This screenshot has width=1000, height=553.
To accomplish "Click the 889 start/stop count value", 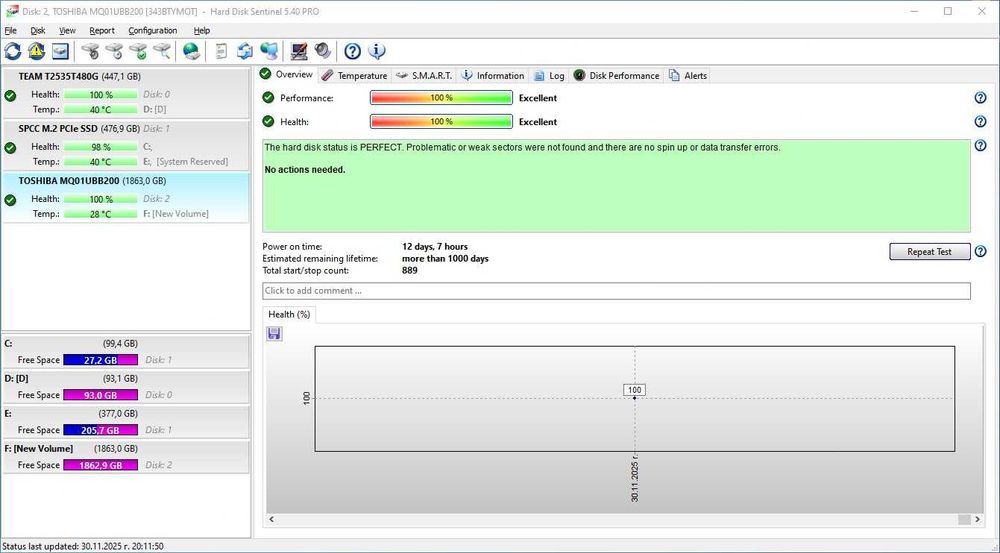I will coord(409,270).
